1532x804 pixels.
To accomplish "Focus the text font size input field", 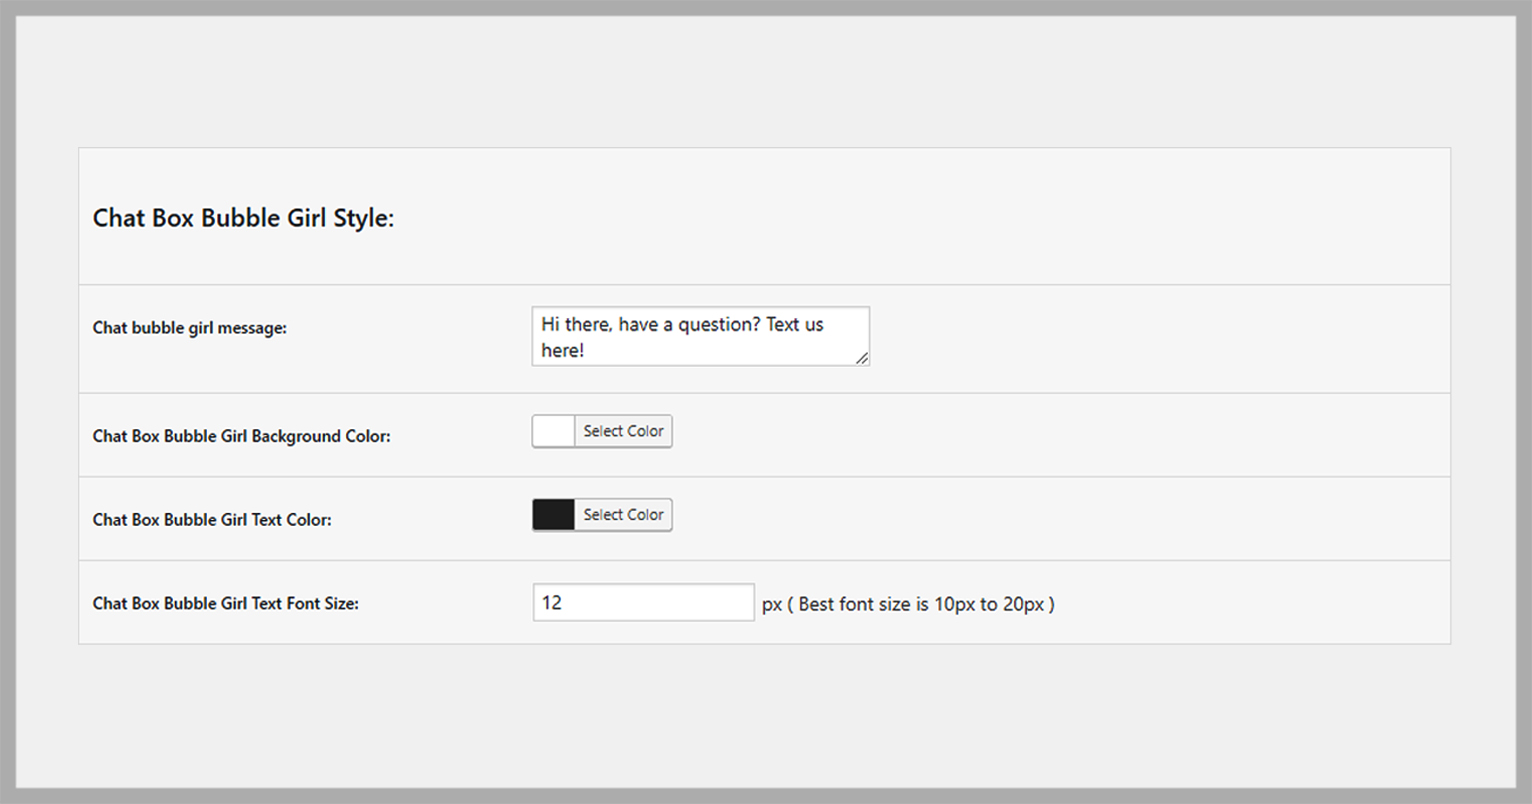I will point(644,603).
